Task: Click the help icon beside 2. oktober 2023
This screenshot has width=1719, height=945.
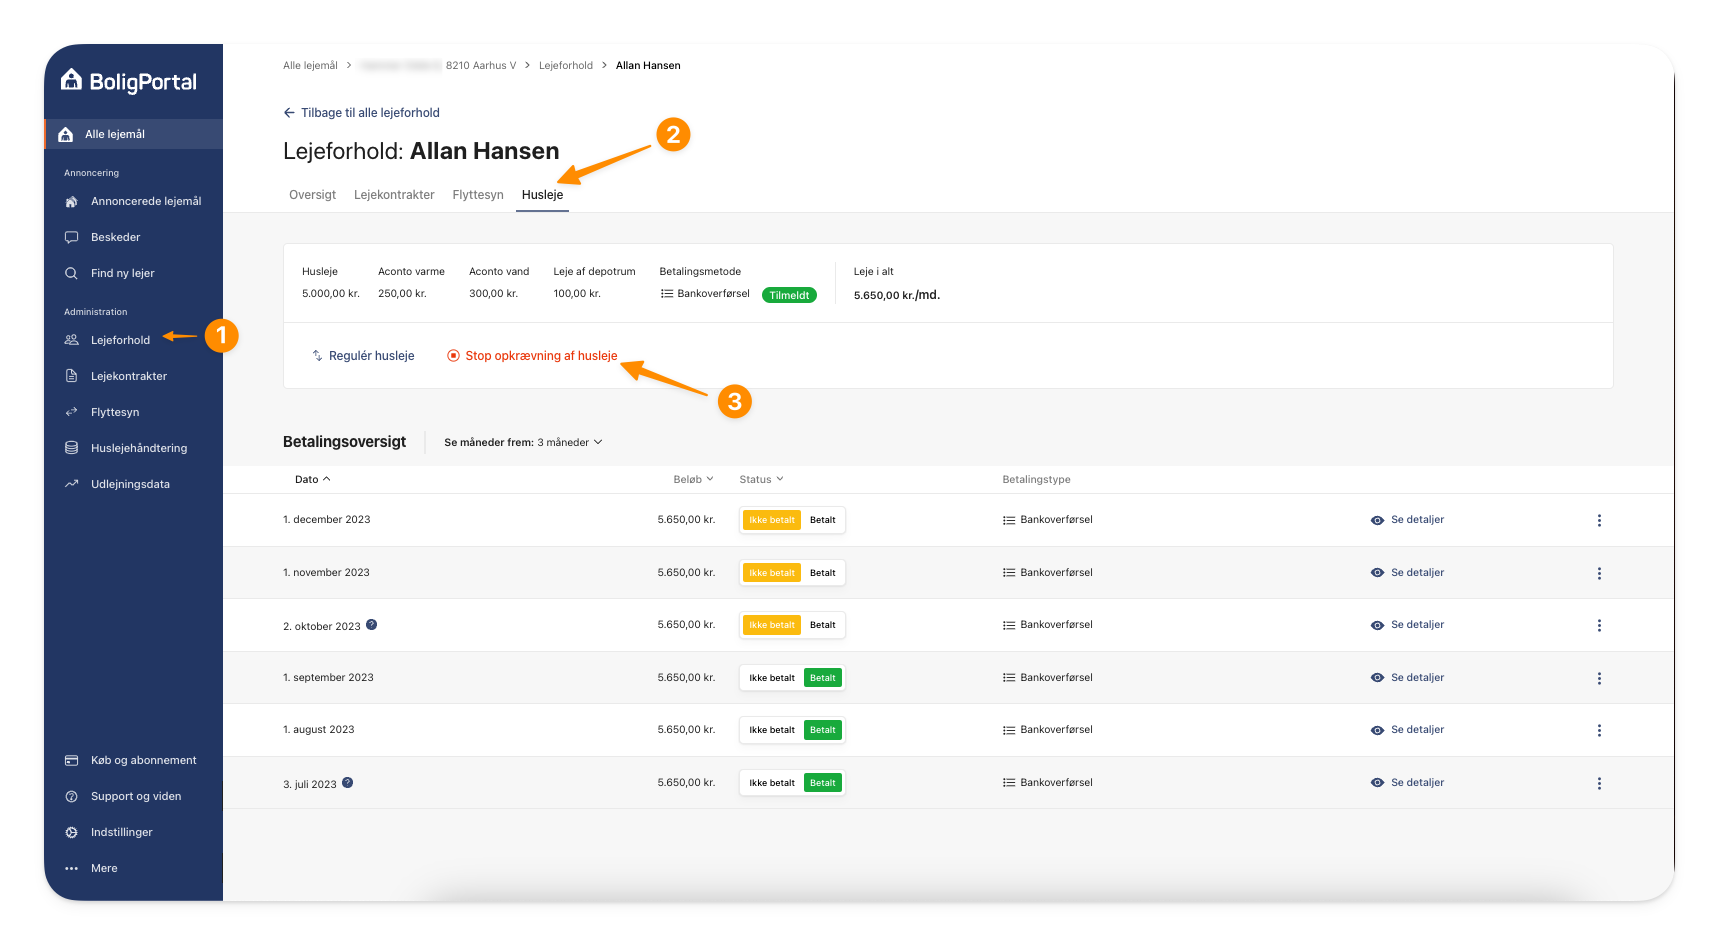Action: [x=371, y=625]
